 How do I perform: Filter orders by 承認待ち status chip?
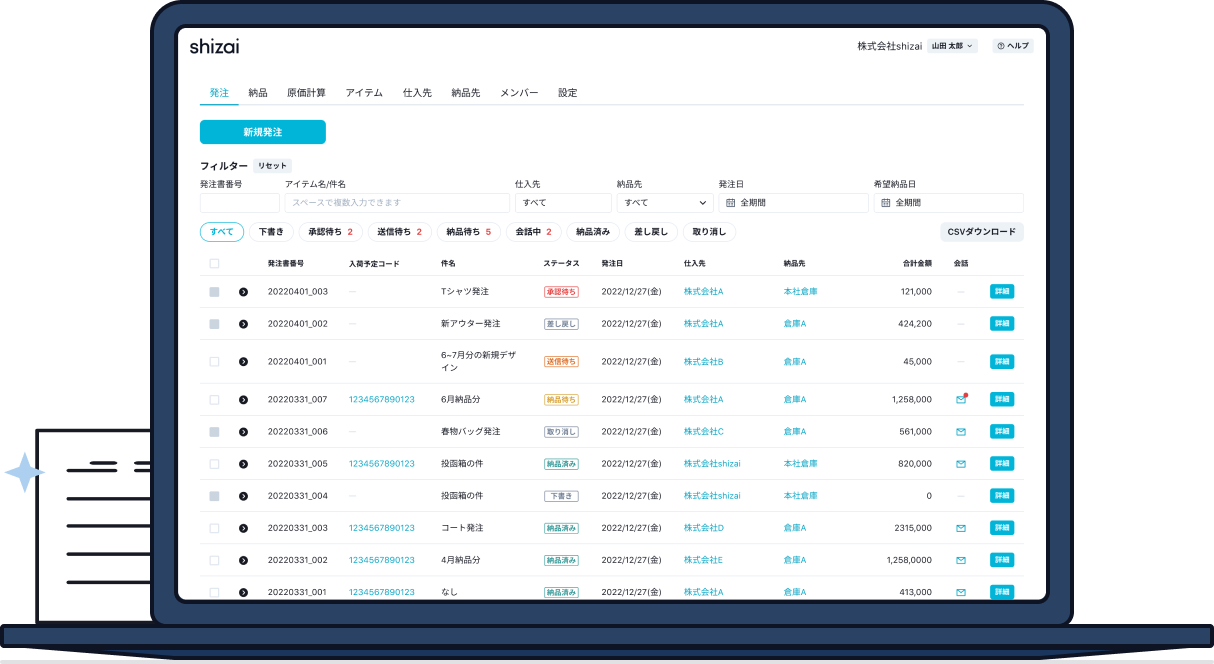pyautogui.click(x=331, y=232)
